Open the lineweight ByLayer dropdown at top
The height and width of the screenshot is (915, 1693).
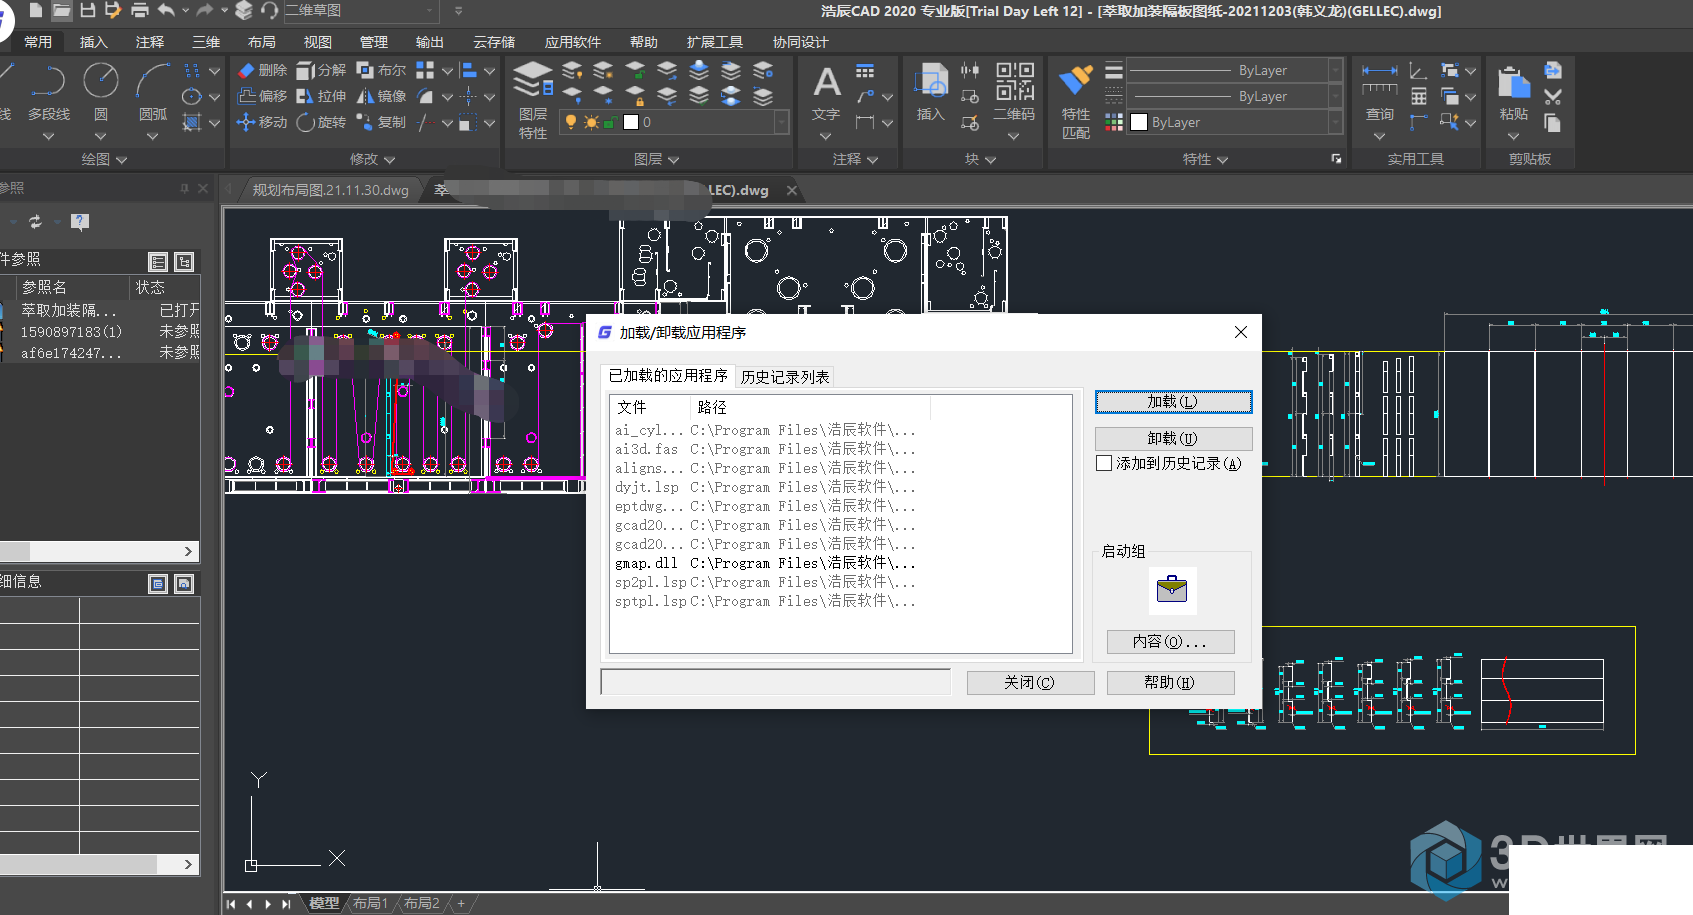tap(1335, 70)
